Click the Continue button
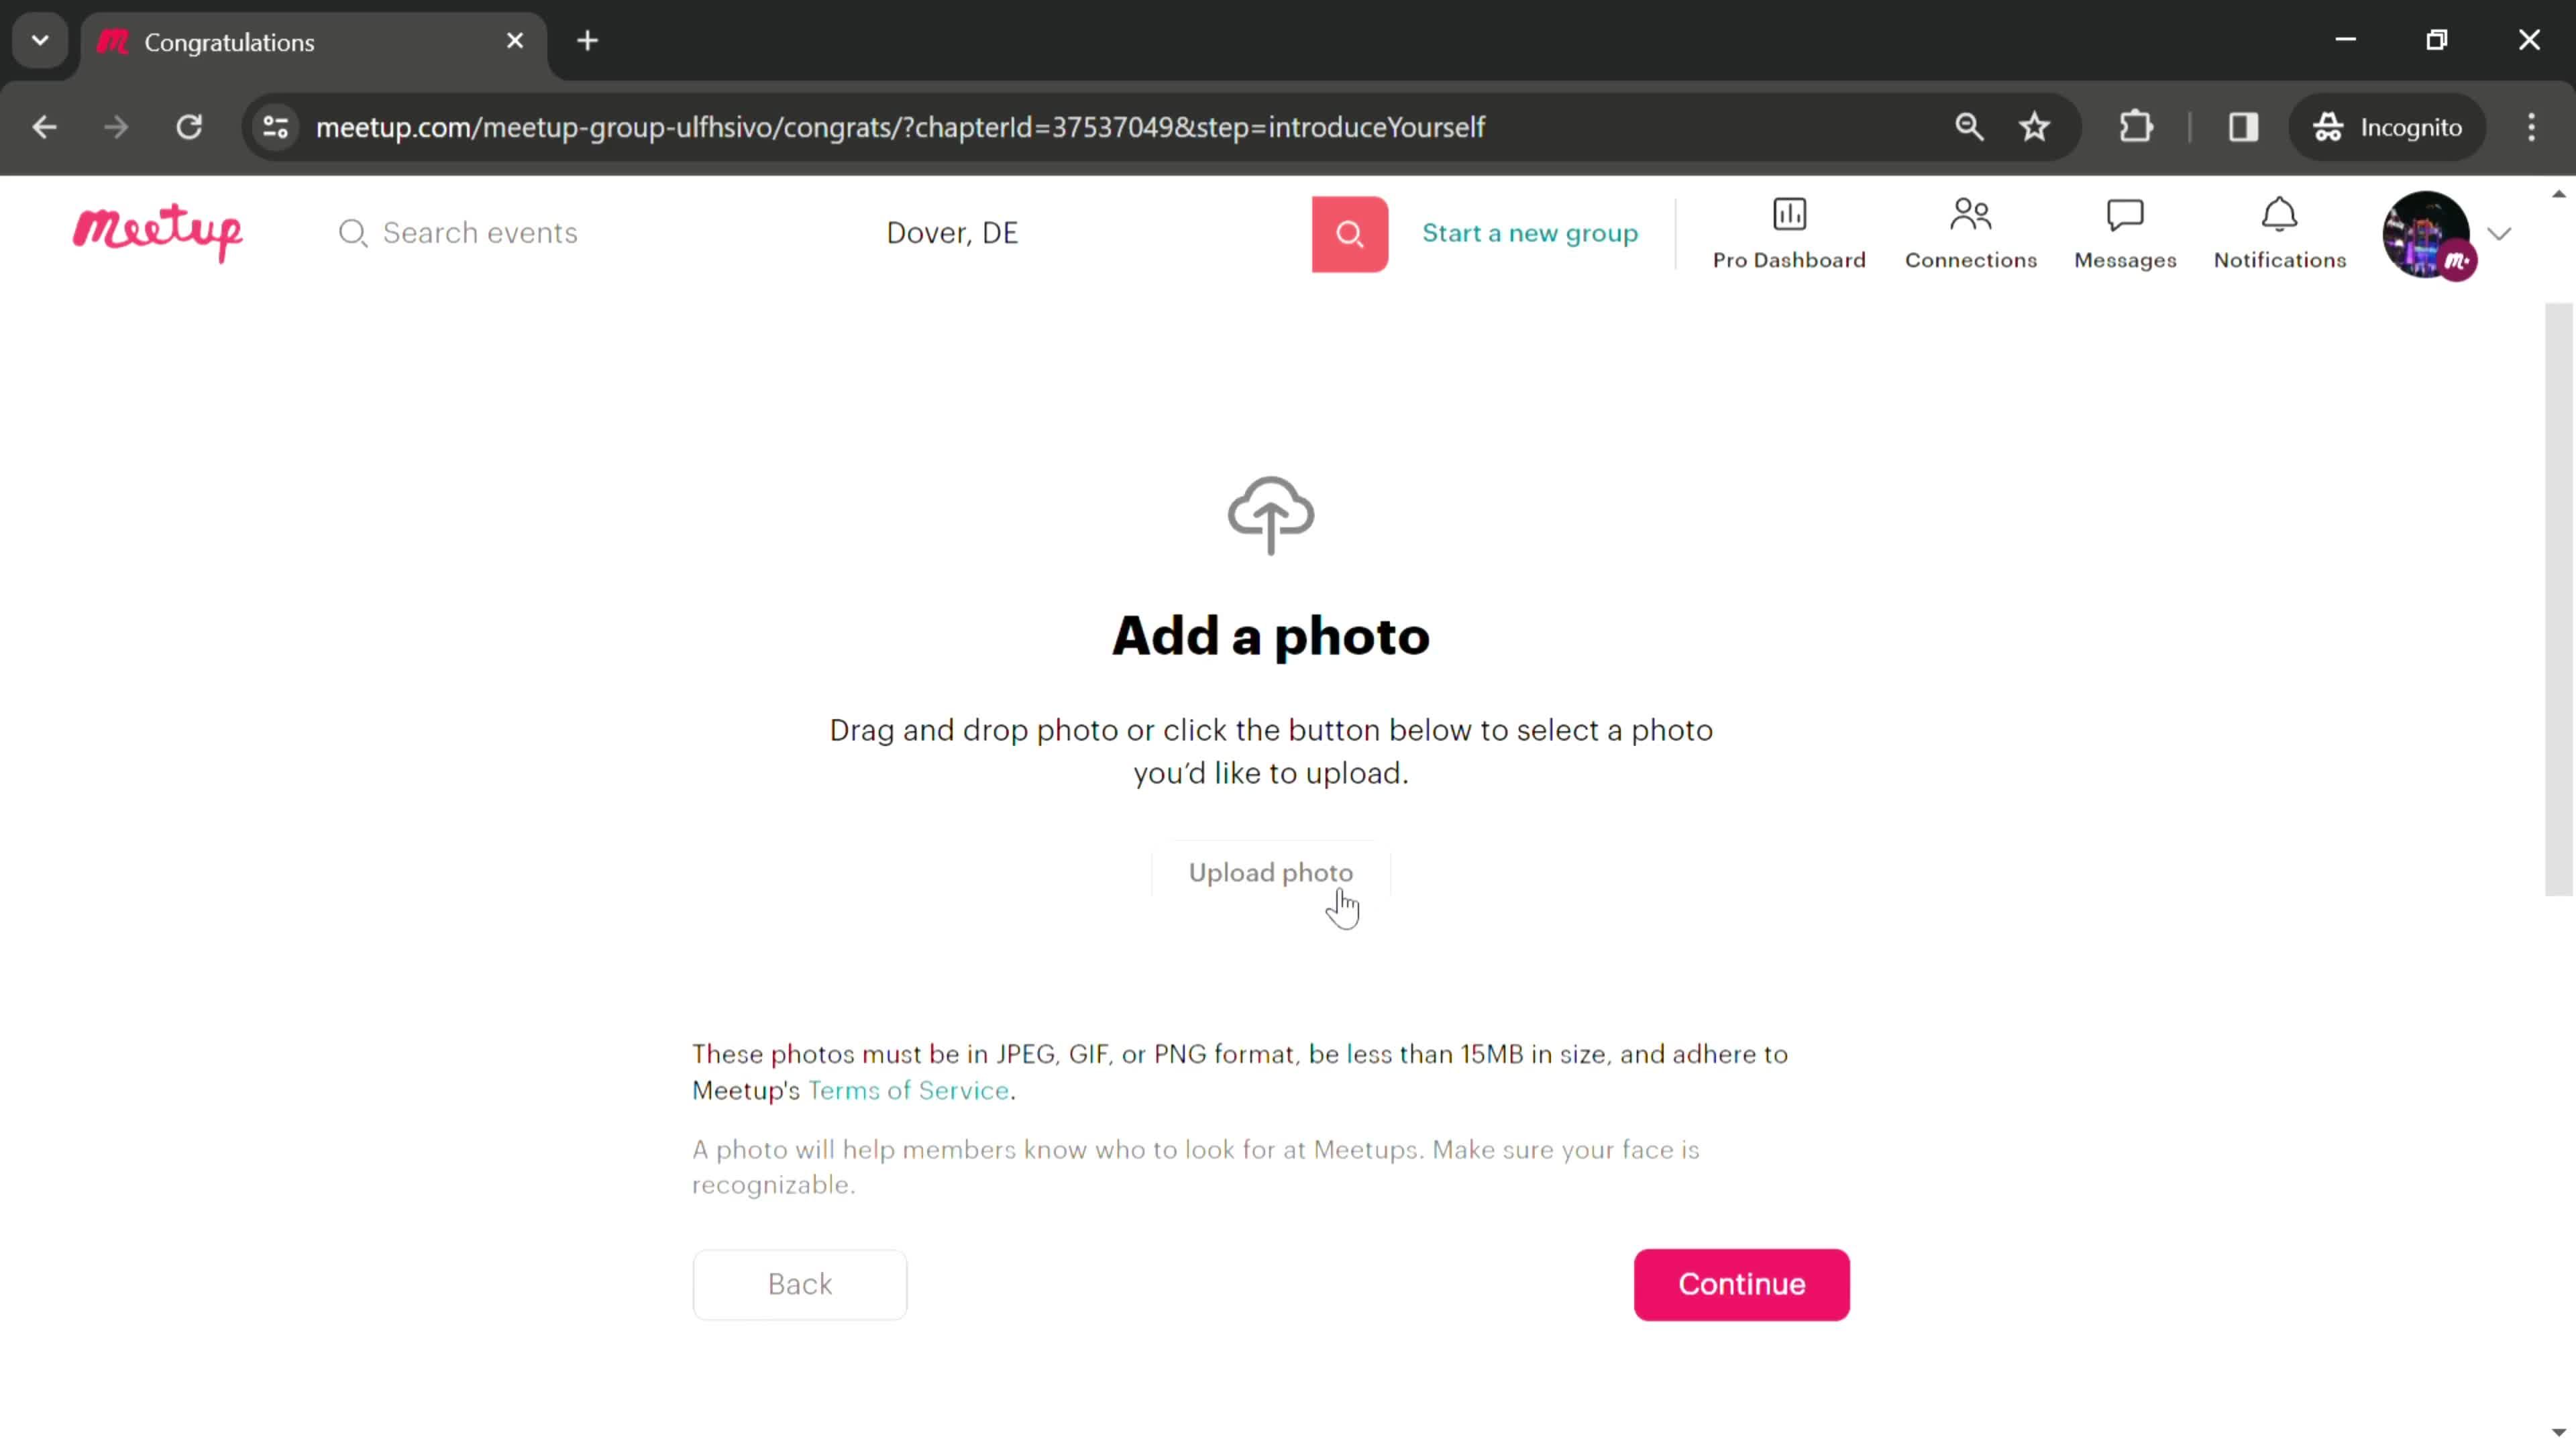This screenshot has width=2576, height=1449. 1741,1283
